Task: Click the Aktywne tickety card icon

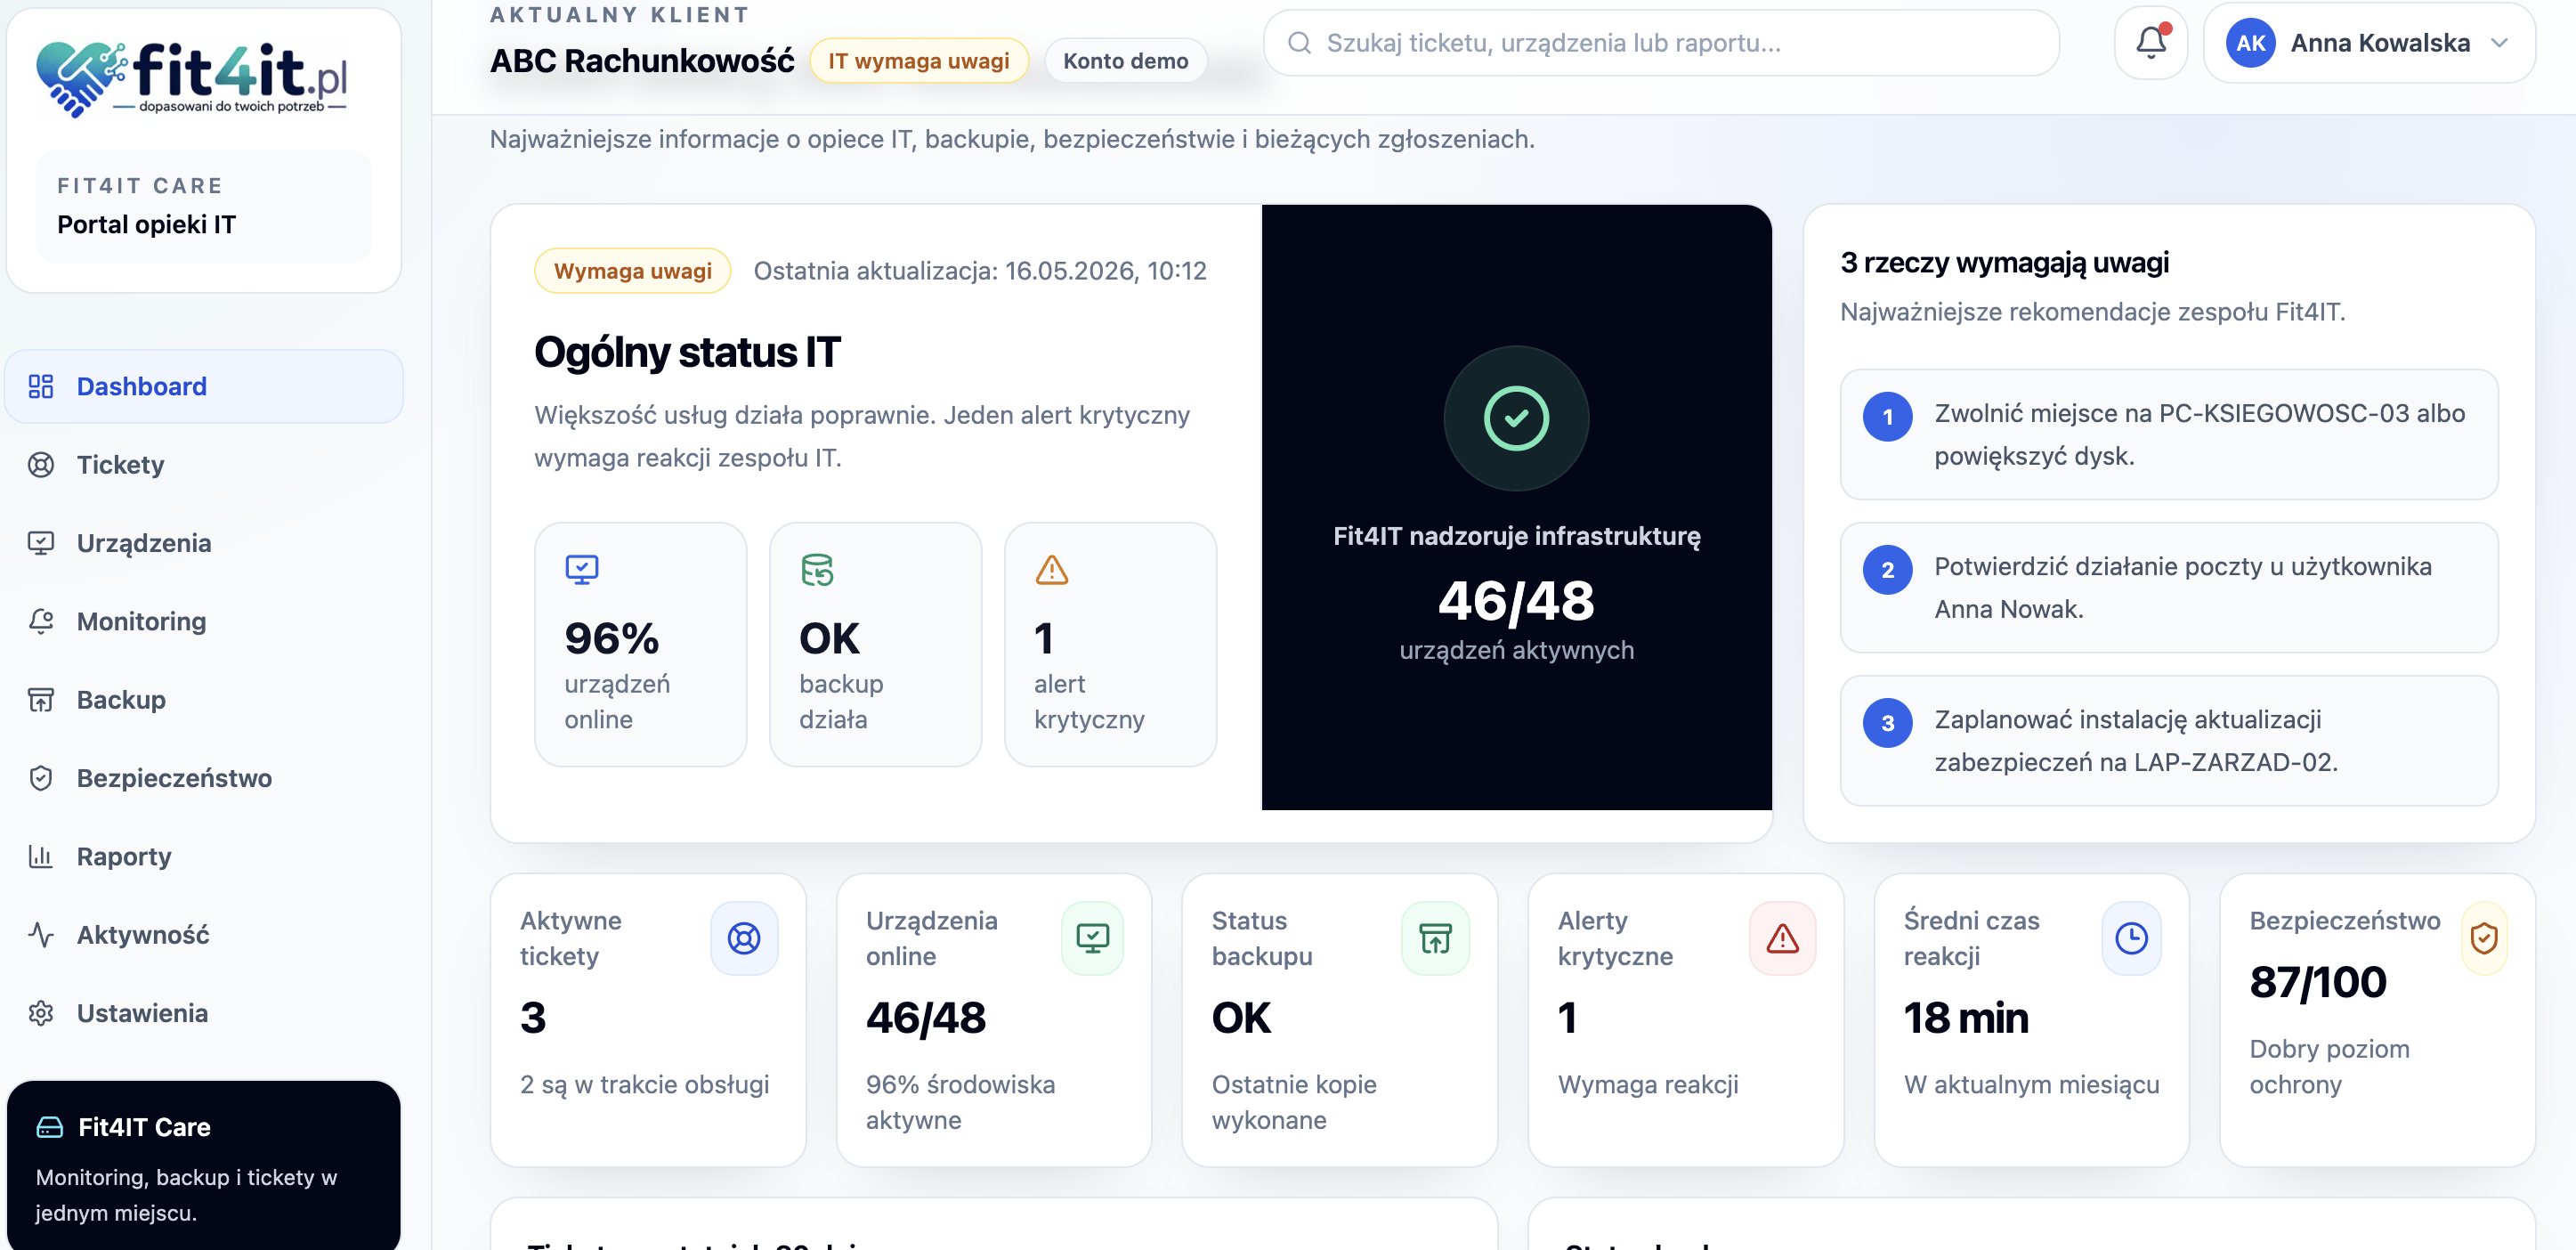Action: pos(744,938)
